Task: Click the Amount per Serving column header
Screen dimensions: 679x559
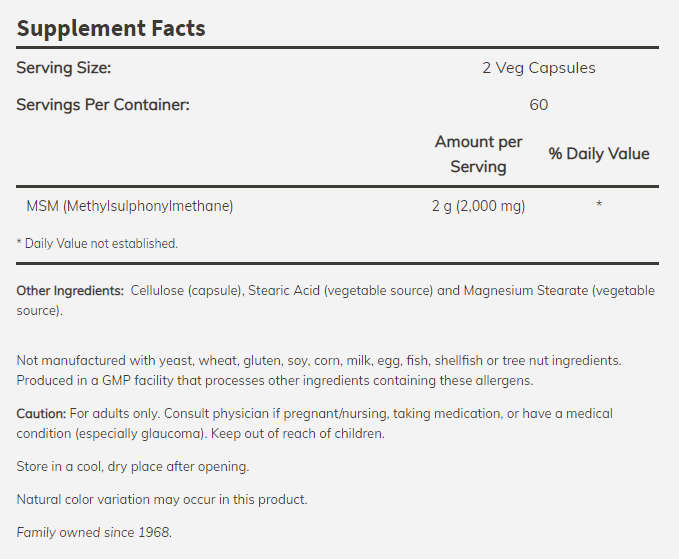Action: (x=478, y=154)
